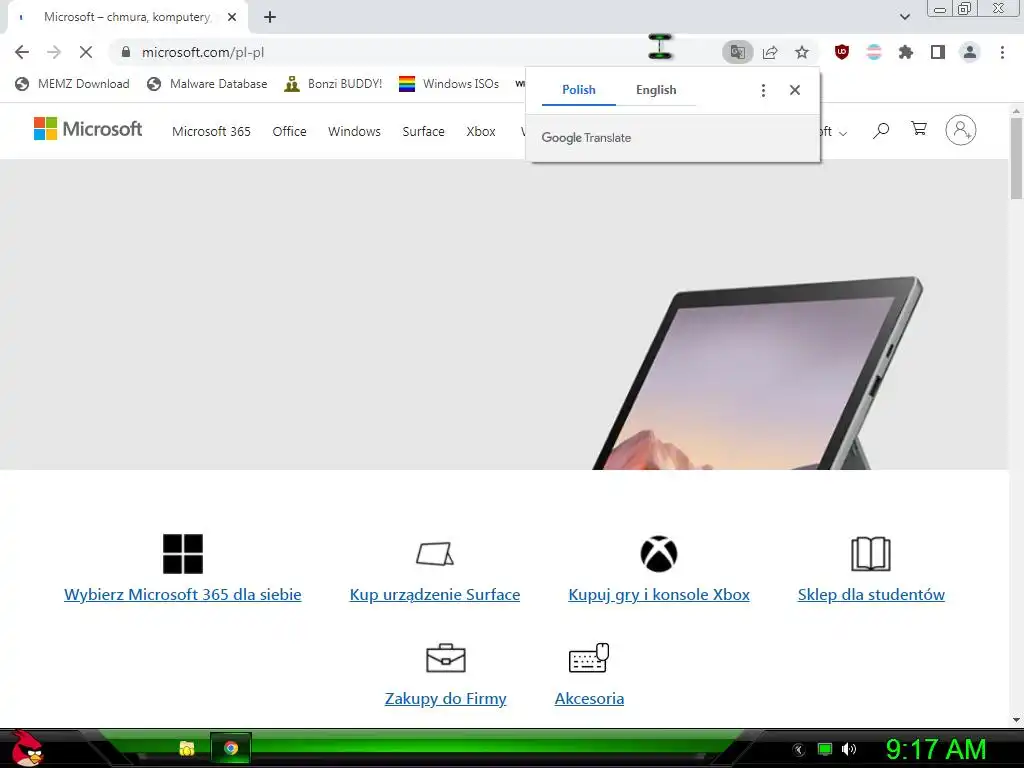The height and width of the screenshot is (768, 1024).
Task: Click the Chrome taskbar button
Action: click(231, 748)
